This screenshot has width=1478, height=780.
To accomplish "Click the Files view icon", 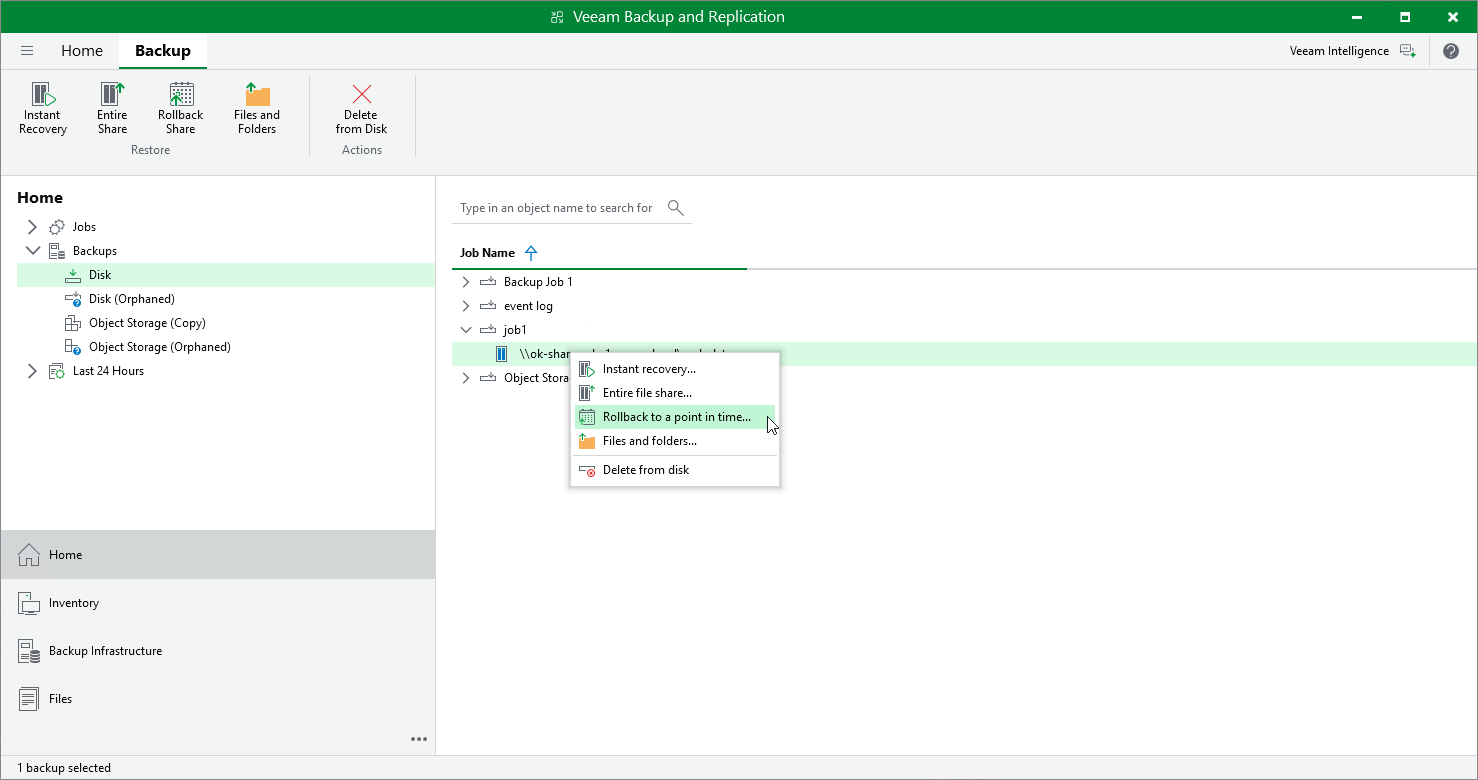I will point(29,699).
